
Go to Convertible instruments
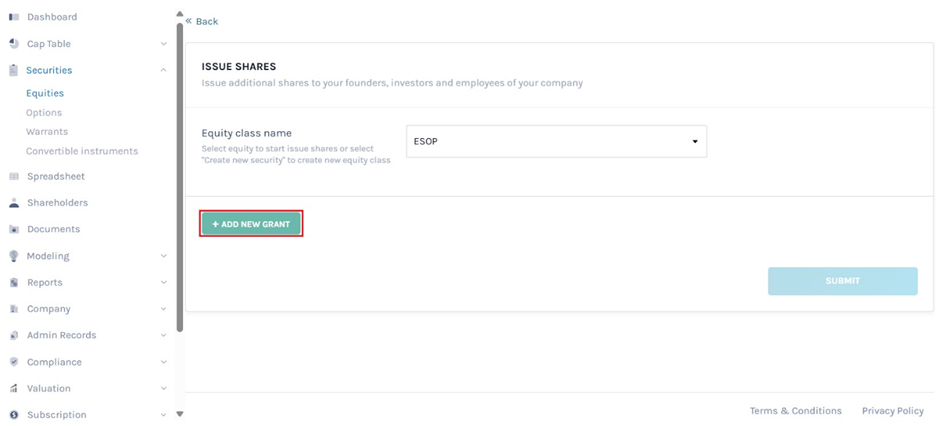click(82, 151)
